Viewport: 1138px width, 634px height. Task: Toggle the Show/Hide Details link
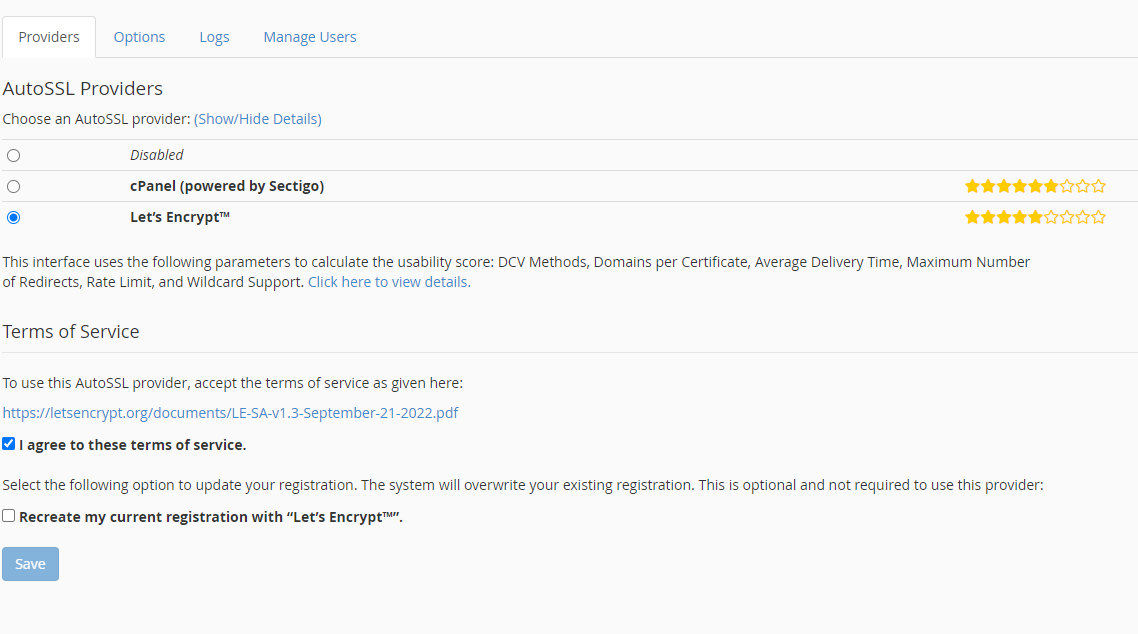(258, 119)
